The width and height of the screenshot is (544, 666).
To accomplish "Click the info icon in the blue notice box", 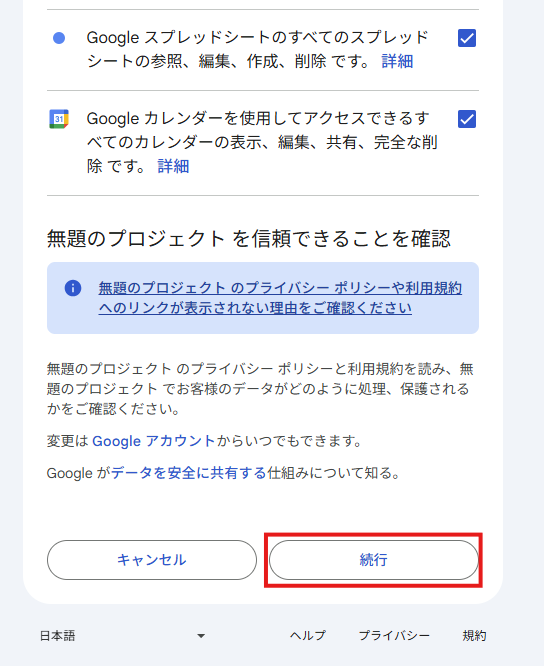I will [73, 288].
